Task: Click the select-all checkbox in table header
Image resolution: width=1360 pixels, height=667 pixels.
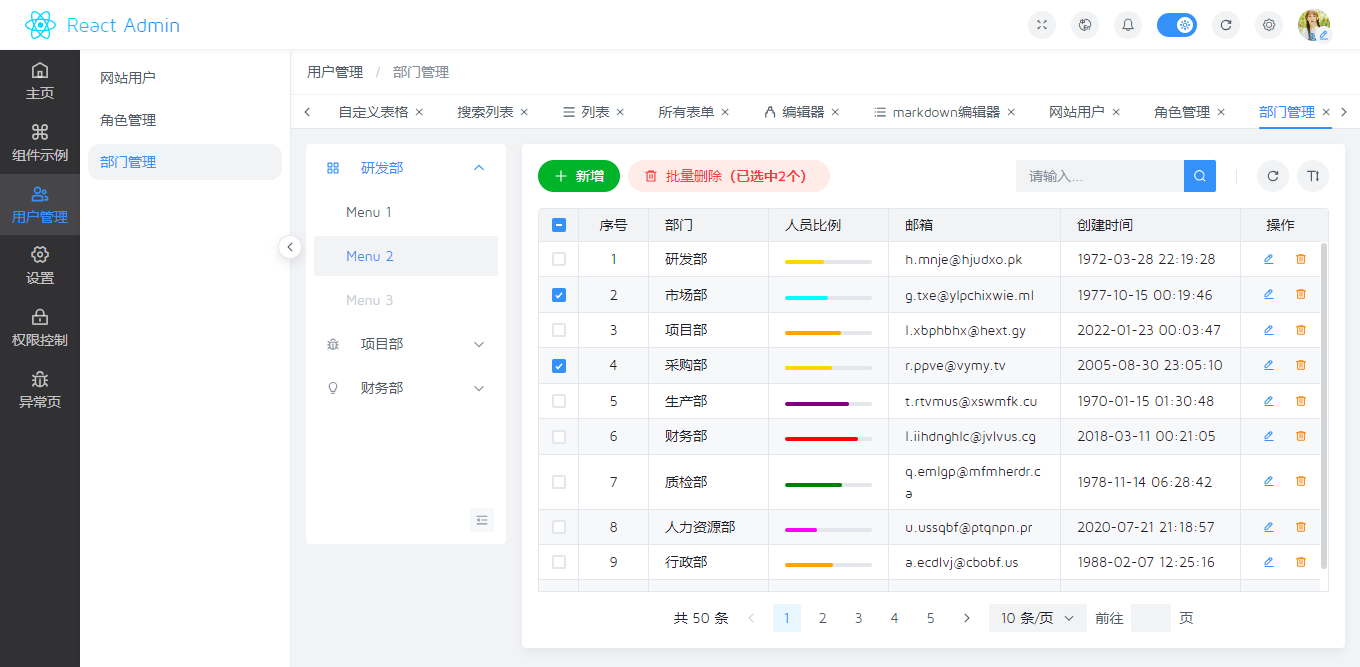Action: click(x=558, y=225)
